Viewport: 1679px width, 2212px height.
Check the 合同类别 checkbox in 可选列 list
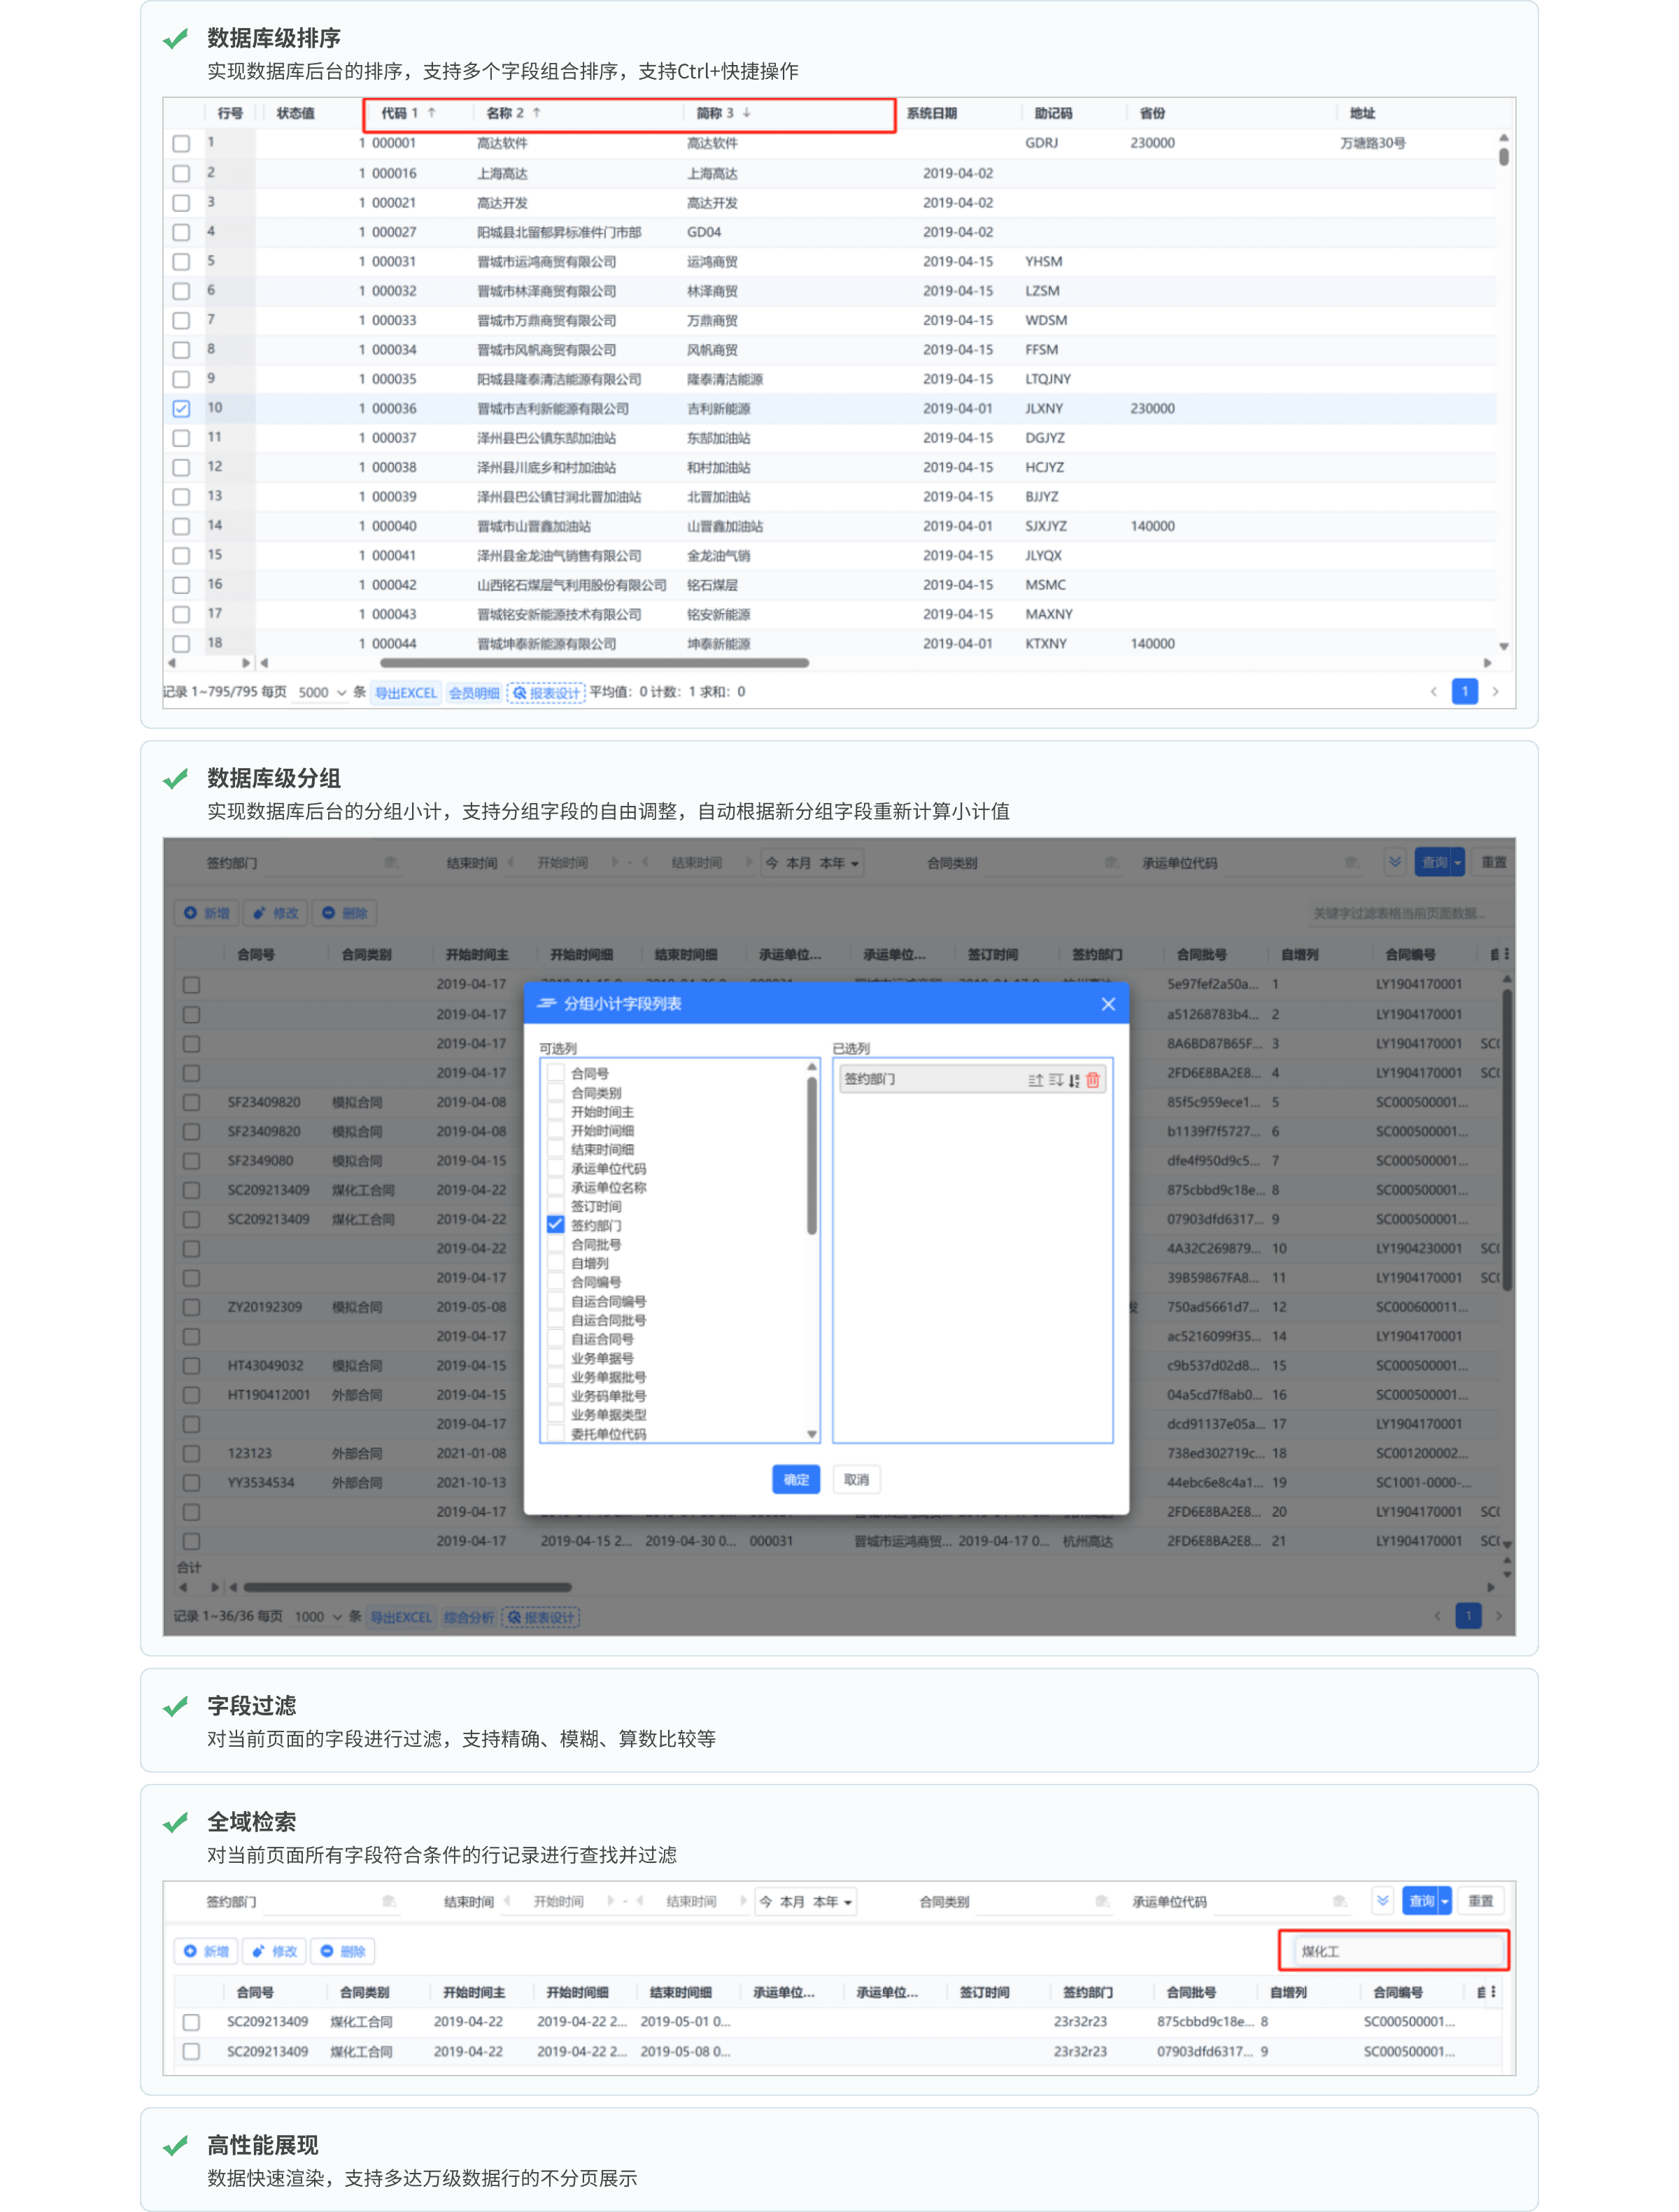556,1093
